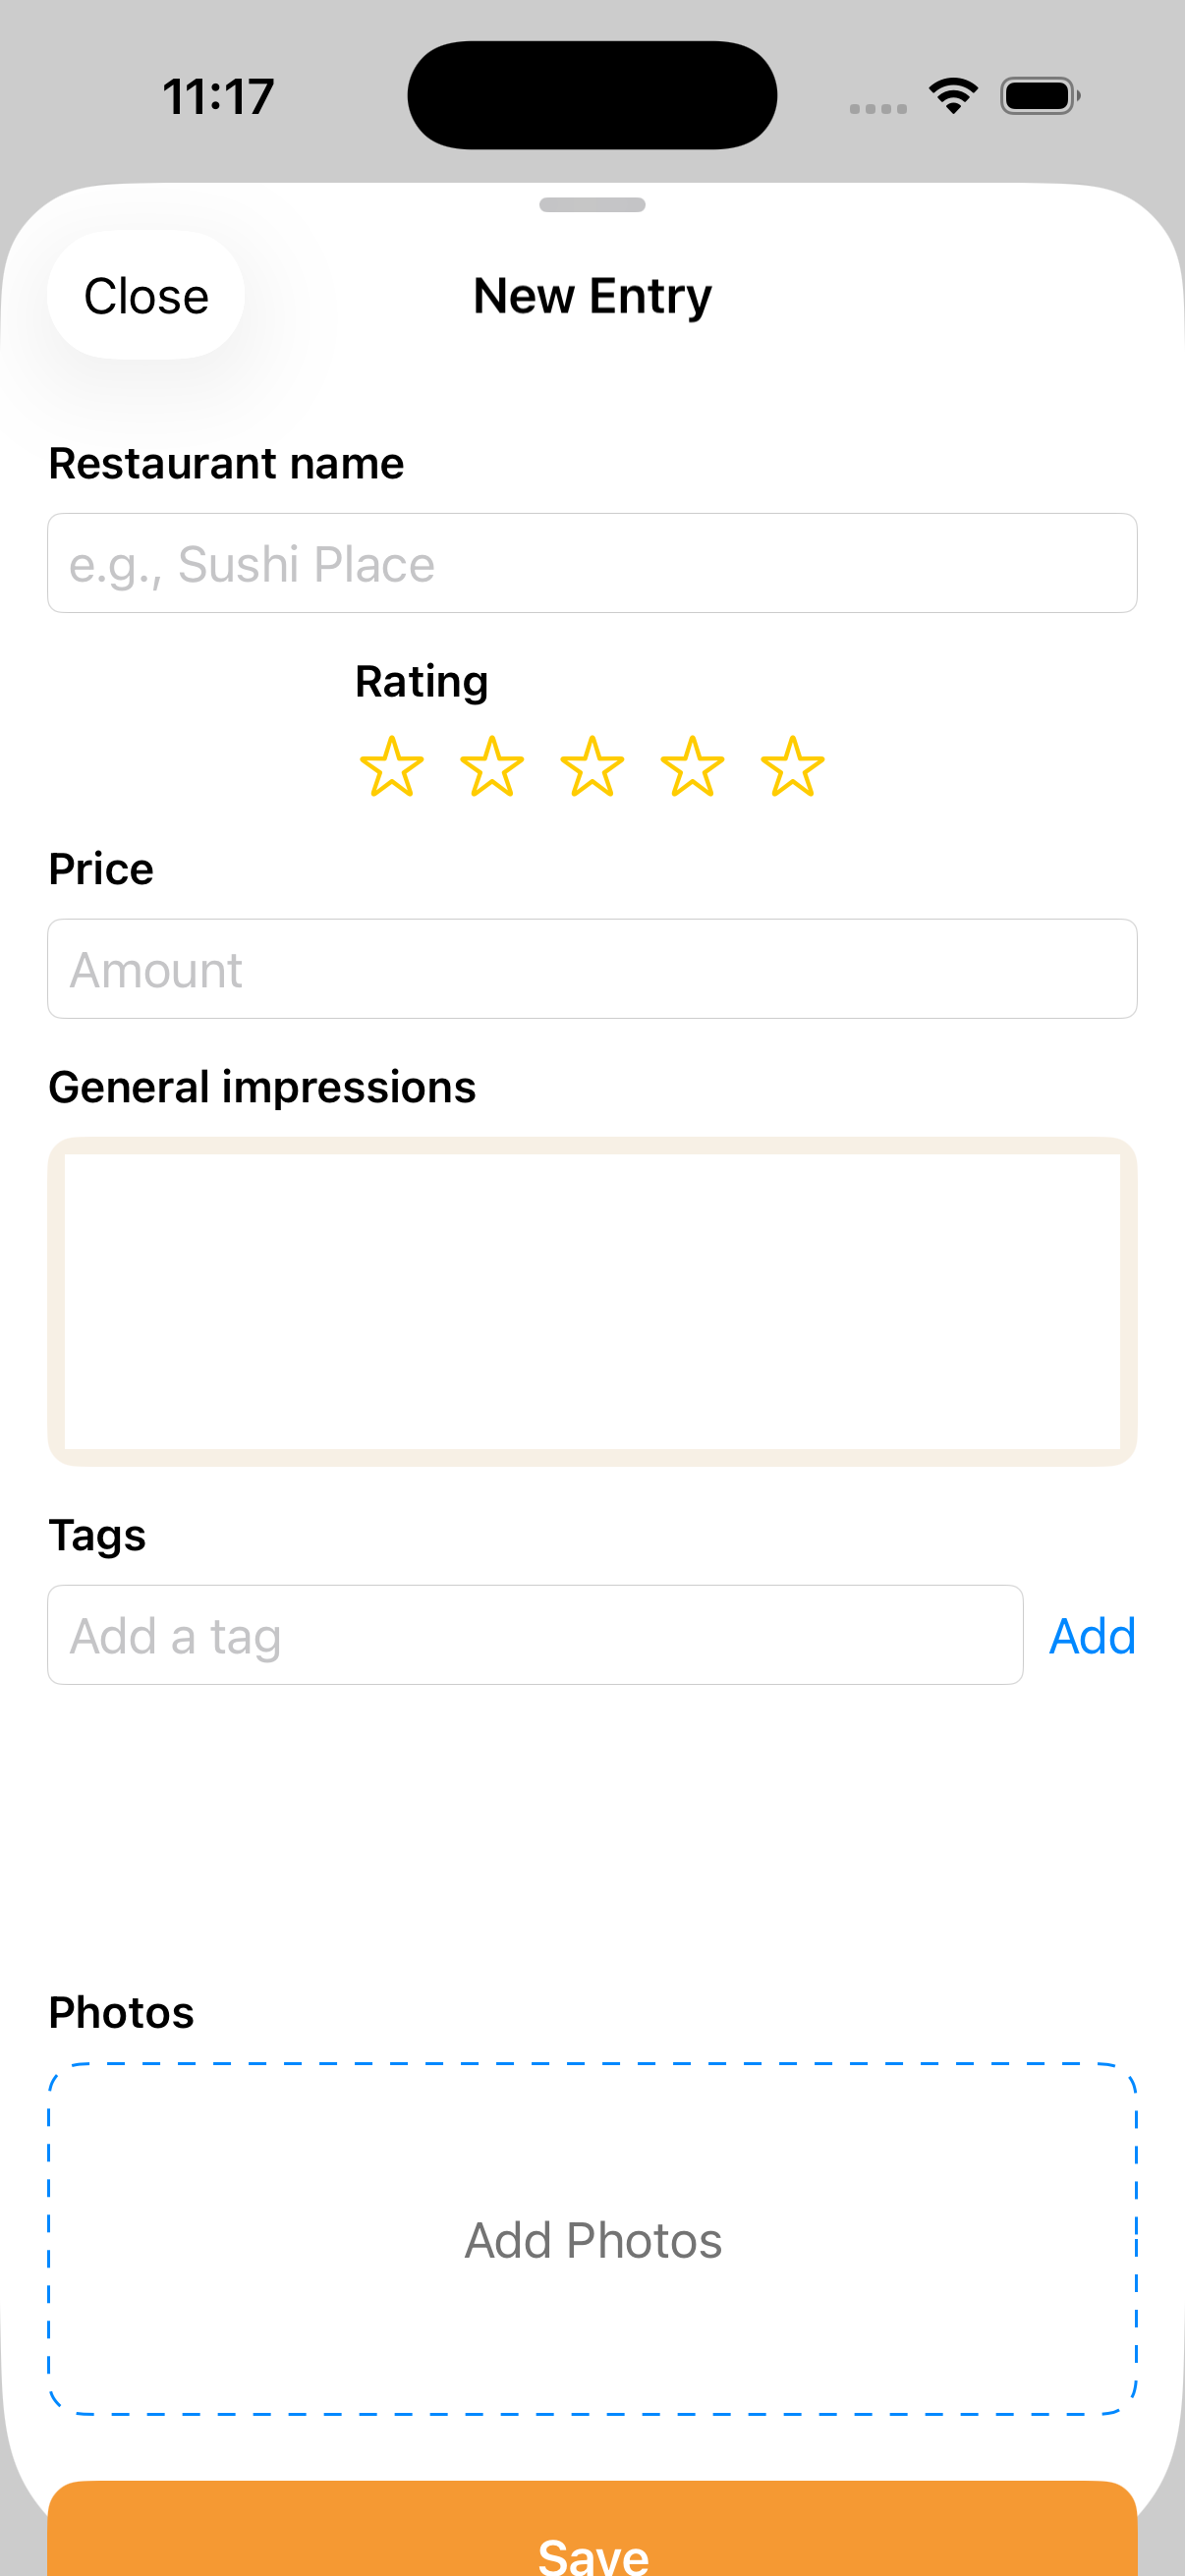This screenshot has height=2576, width=1185.
Task: Tap the second rating star
Action: 492,767
